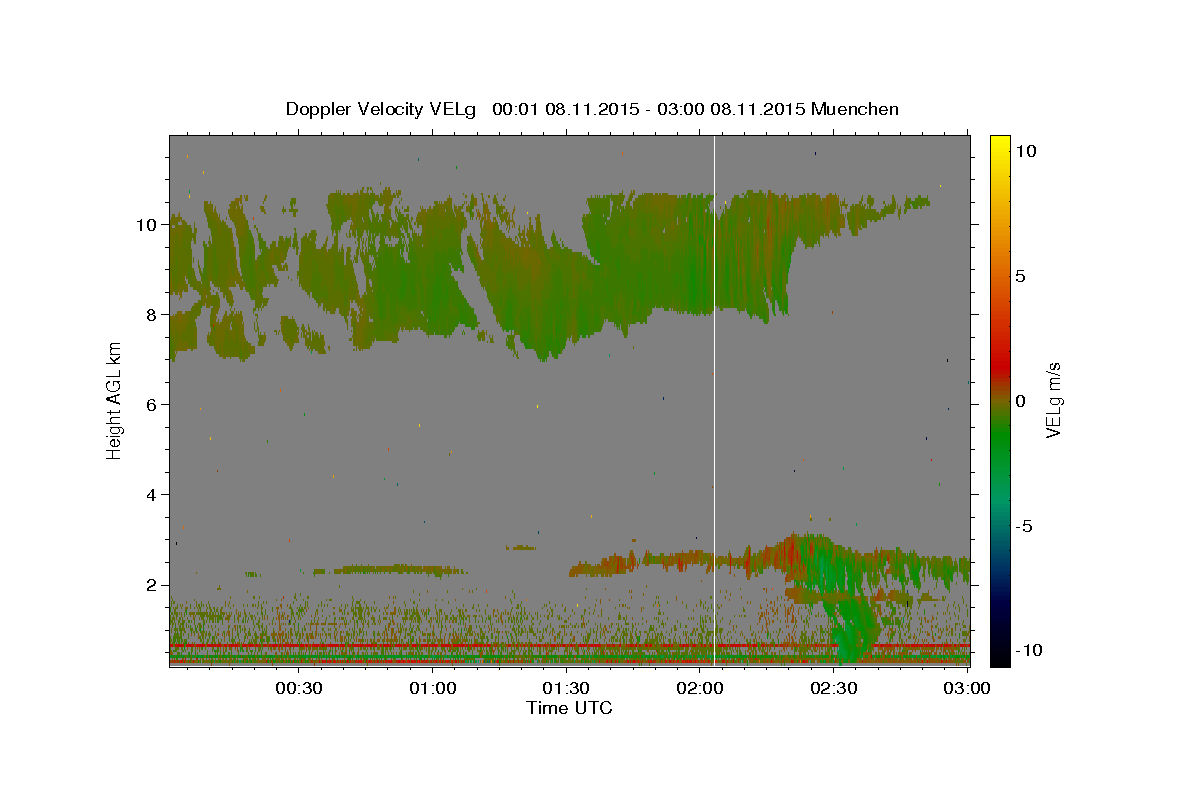
Task: Click the height tick label "4"
Action: point(154,495)
